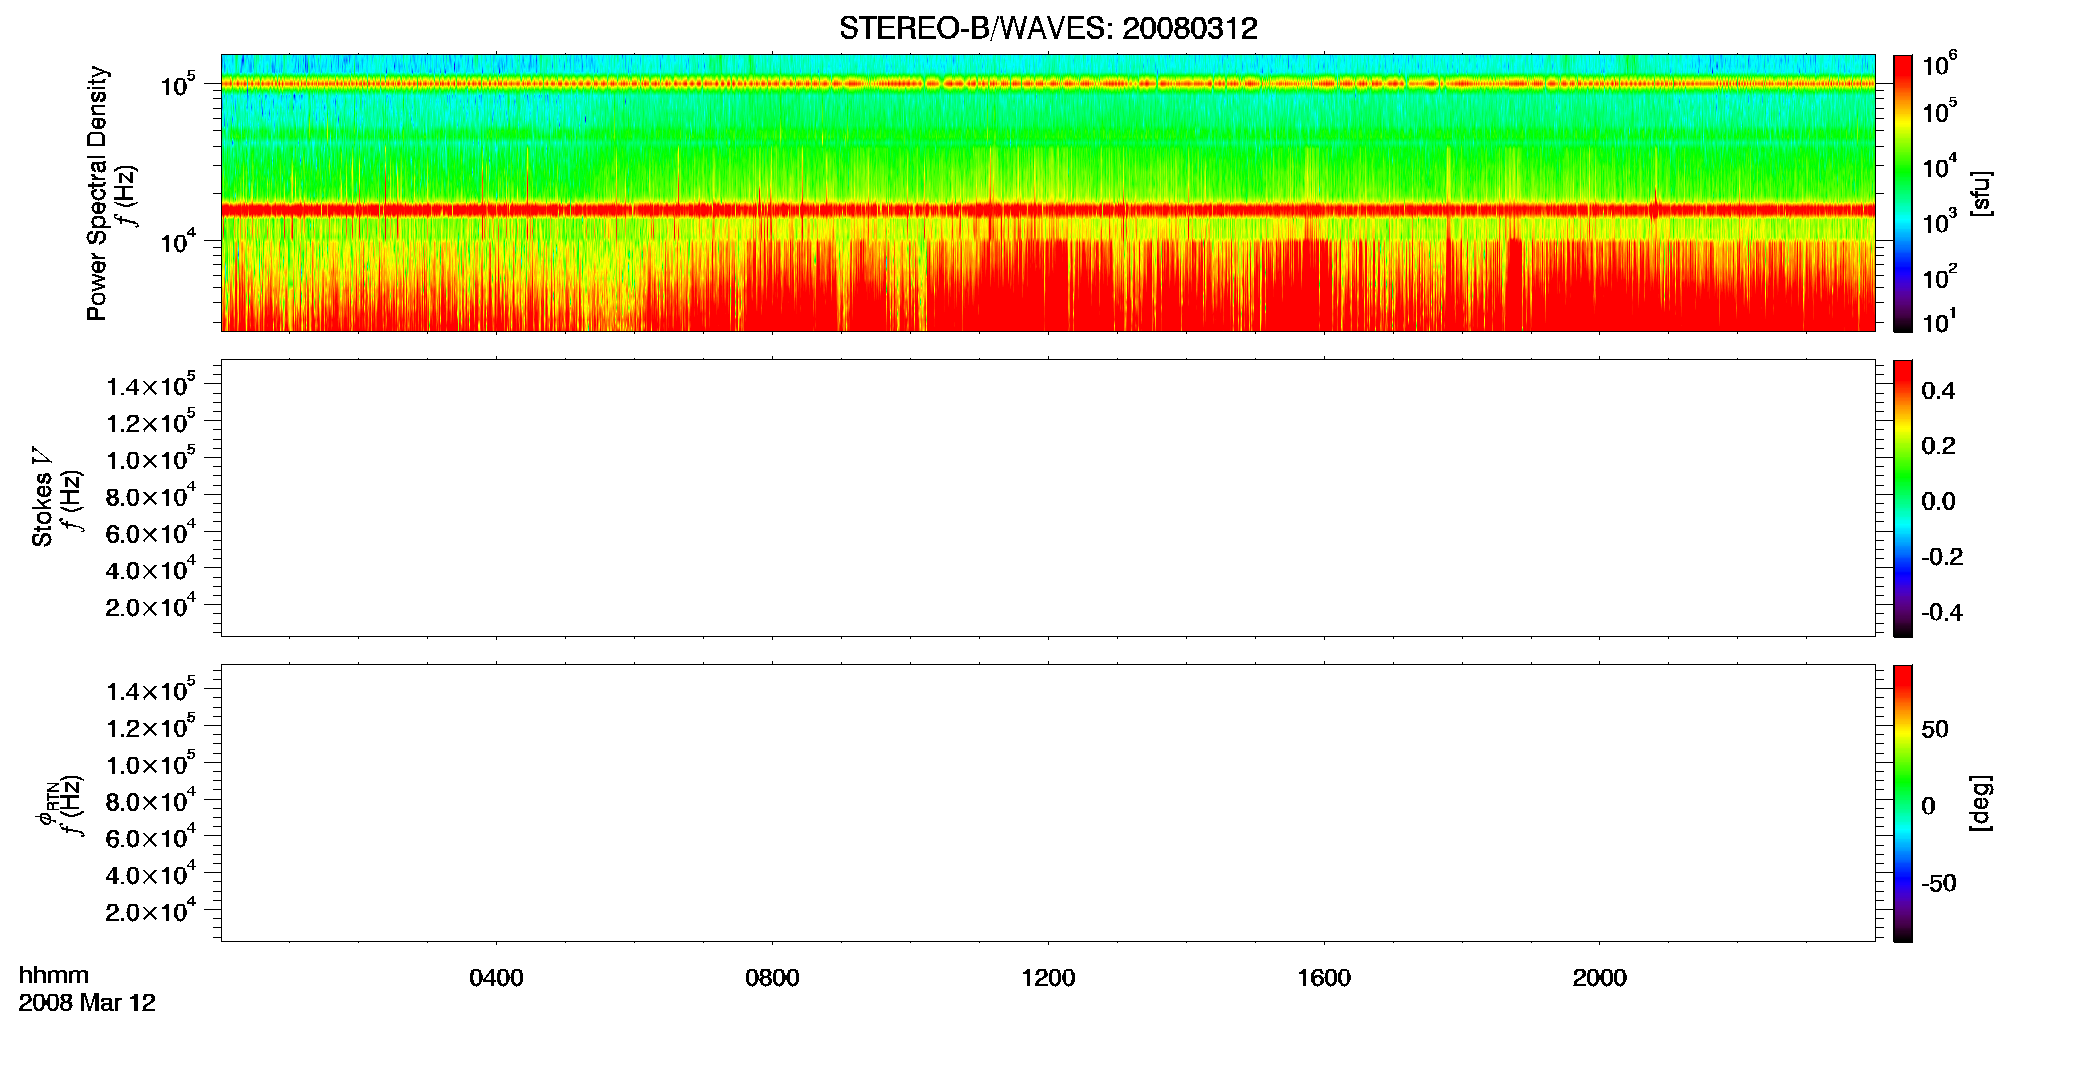2096x1080 pixels.
Task: Click the 0400 time axis label
Action: (496, 978)
